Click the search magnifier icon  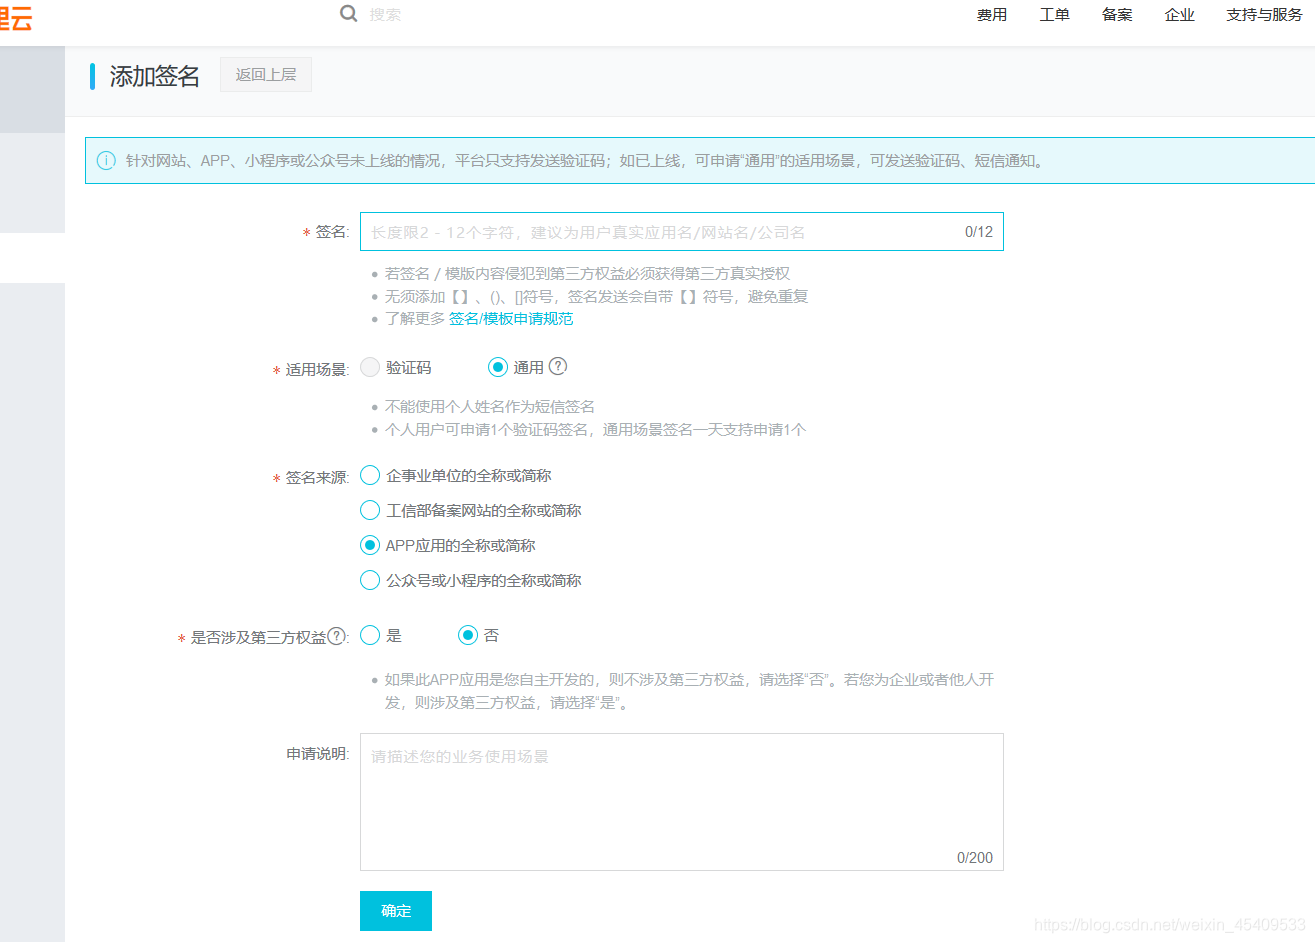[348, 13]
